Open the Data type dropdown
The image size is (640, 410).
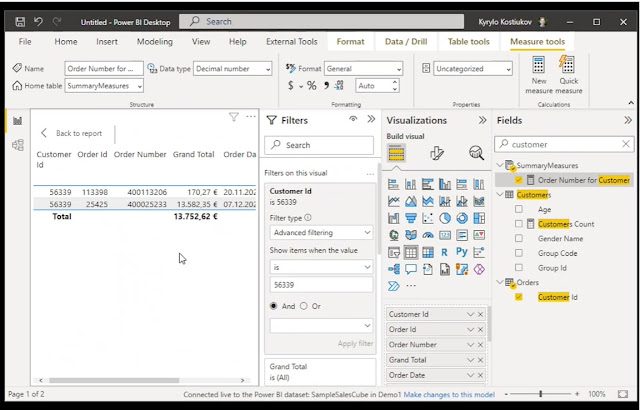click(233, 69)
